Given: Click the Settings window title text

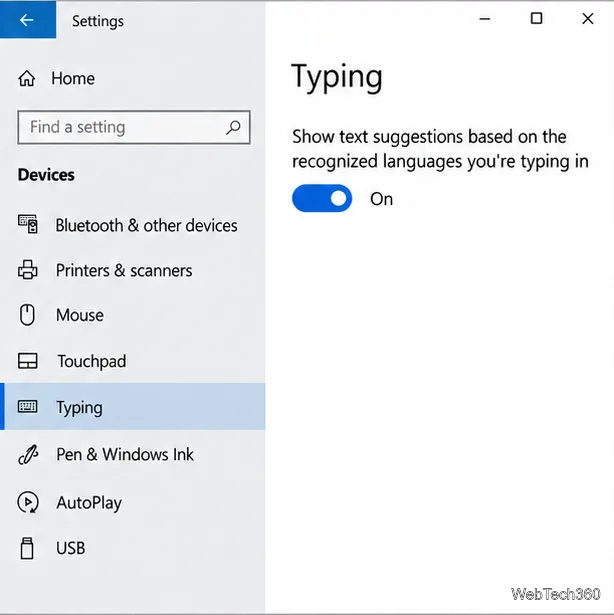Looking at the screenshot, I should point(98,21).
